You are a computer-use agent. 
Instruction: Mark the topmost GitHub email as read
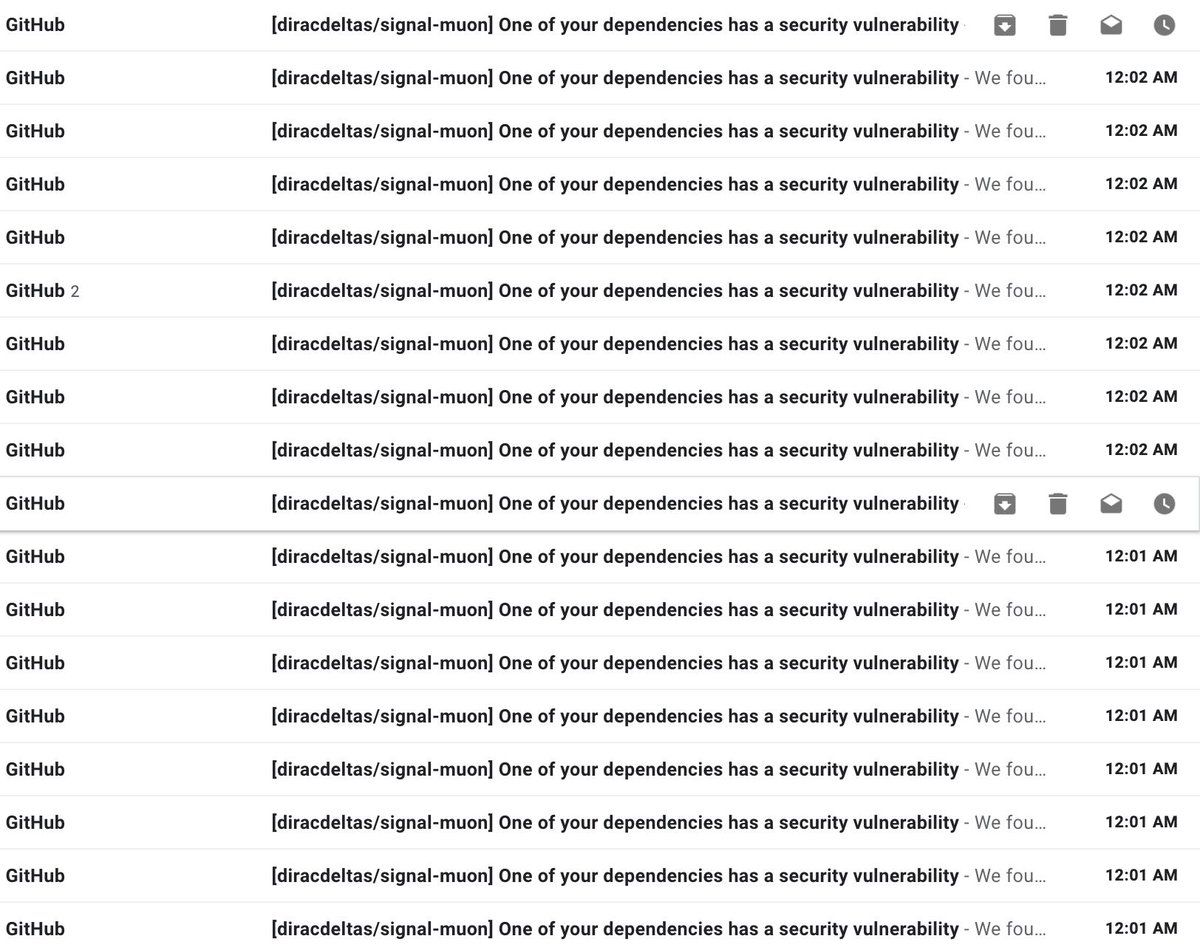tap(1111, 26)
